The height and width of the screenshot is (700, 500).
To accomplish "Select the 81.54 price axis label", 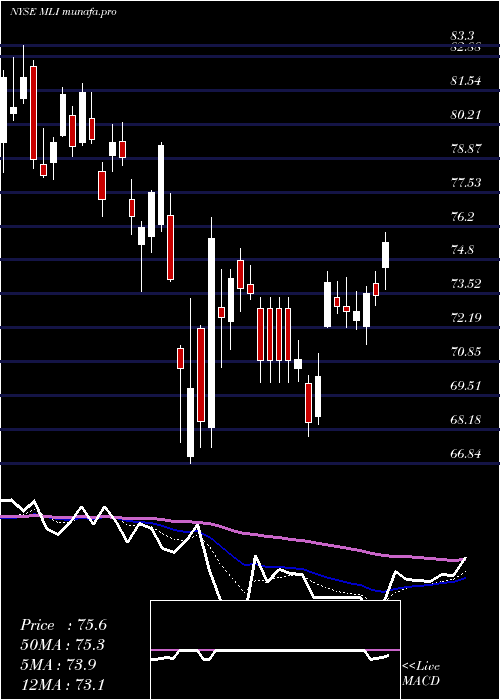I will 466,81.
